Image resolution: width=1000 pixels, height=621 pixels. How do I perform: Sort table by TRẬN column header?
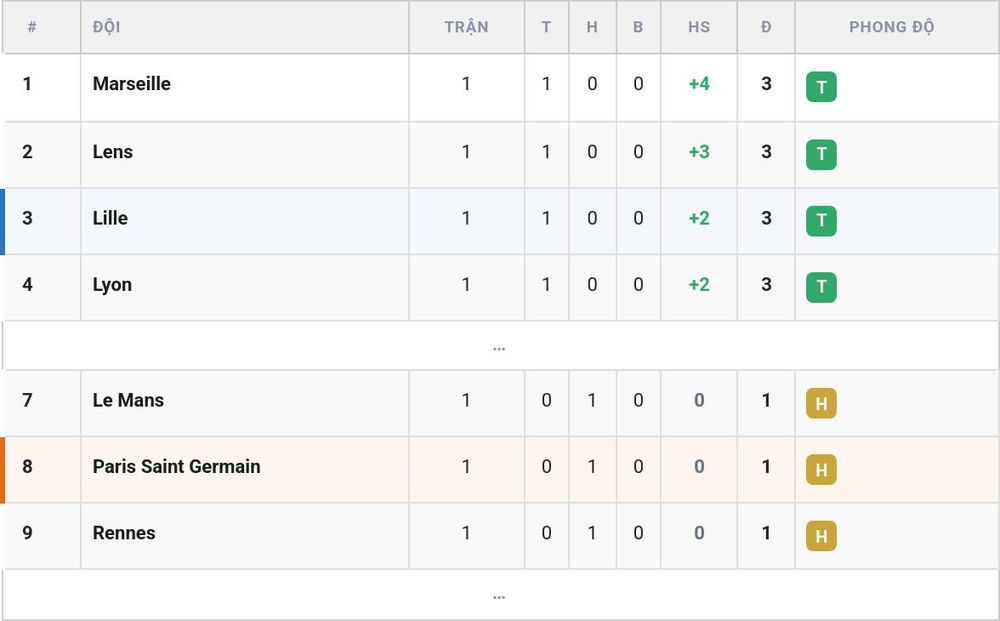[x=466, y=27]
